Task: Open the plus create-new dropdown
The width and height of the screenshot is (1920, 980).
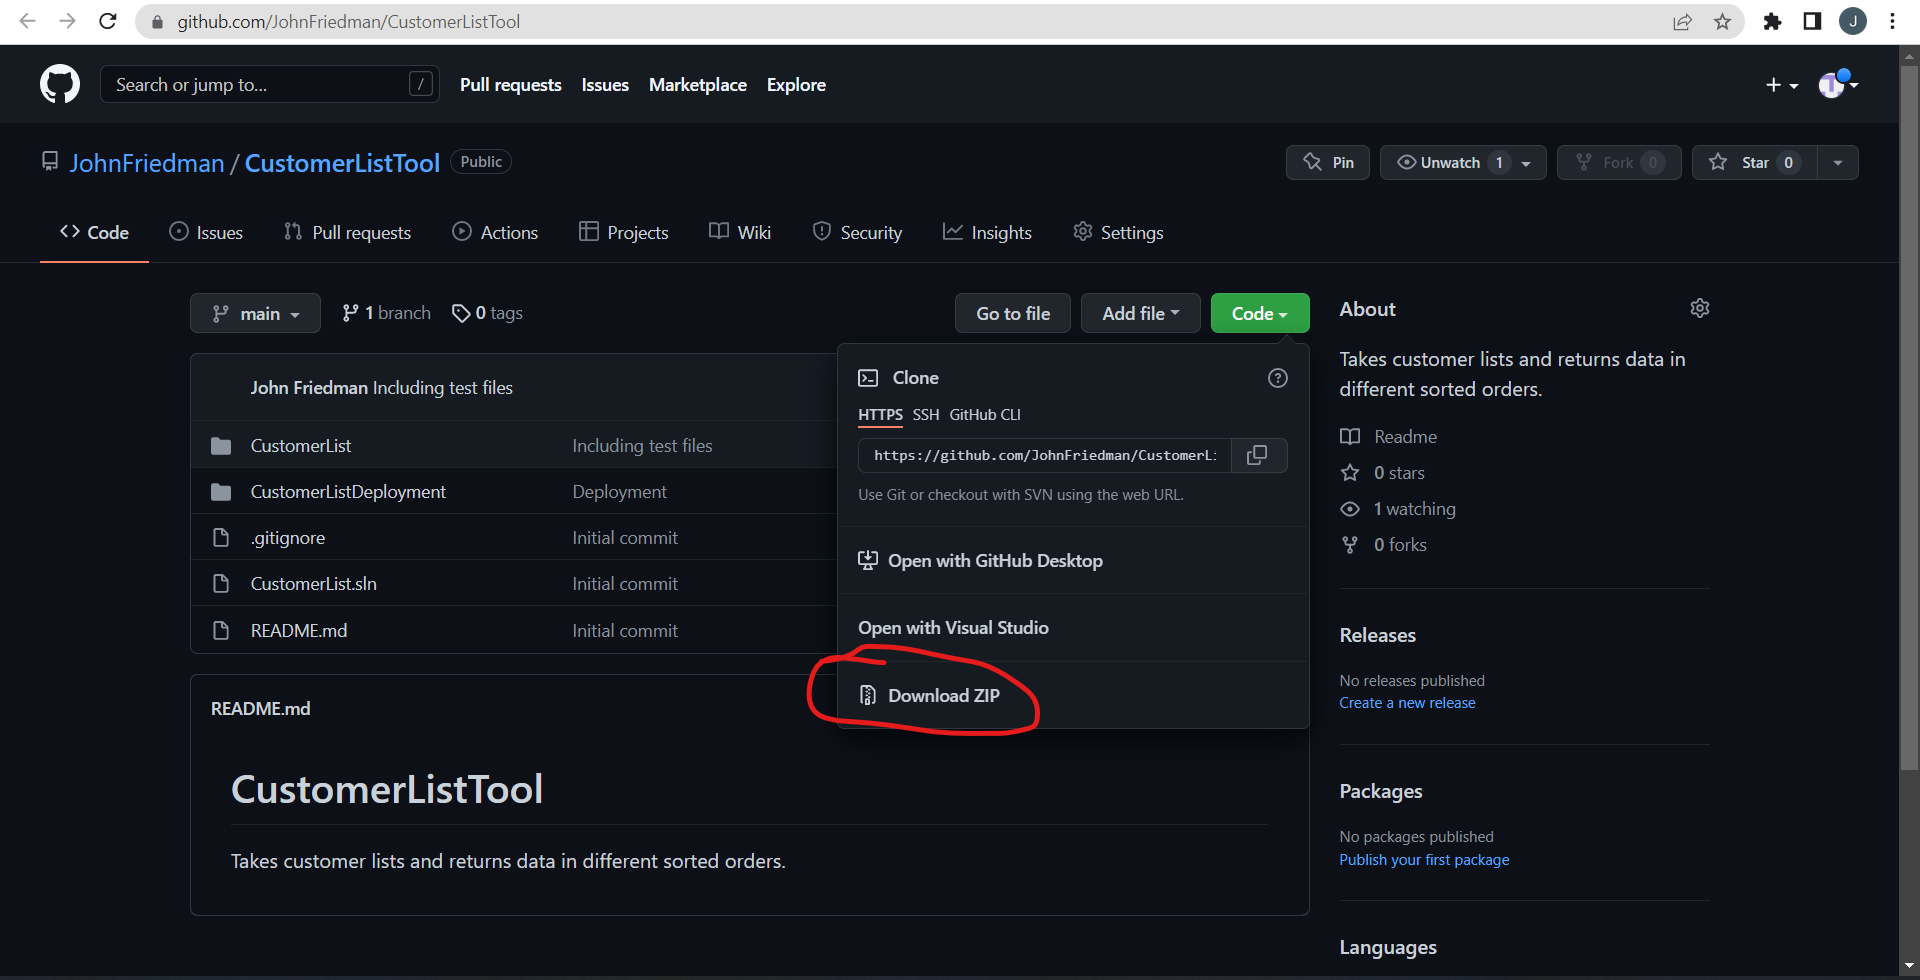Action: (x=1782, y=85)
